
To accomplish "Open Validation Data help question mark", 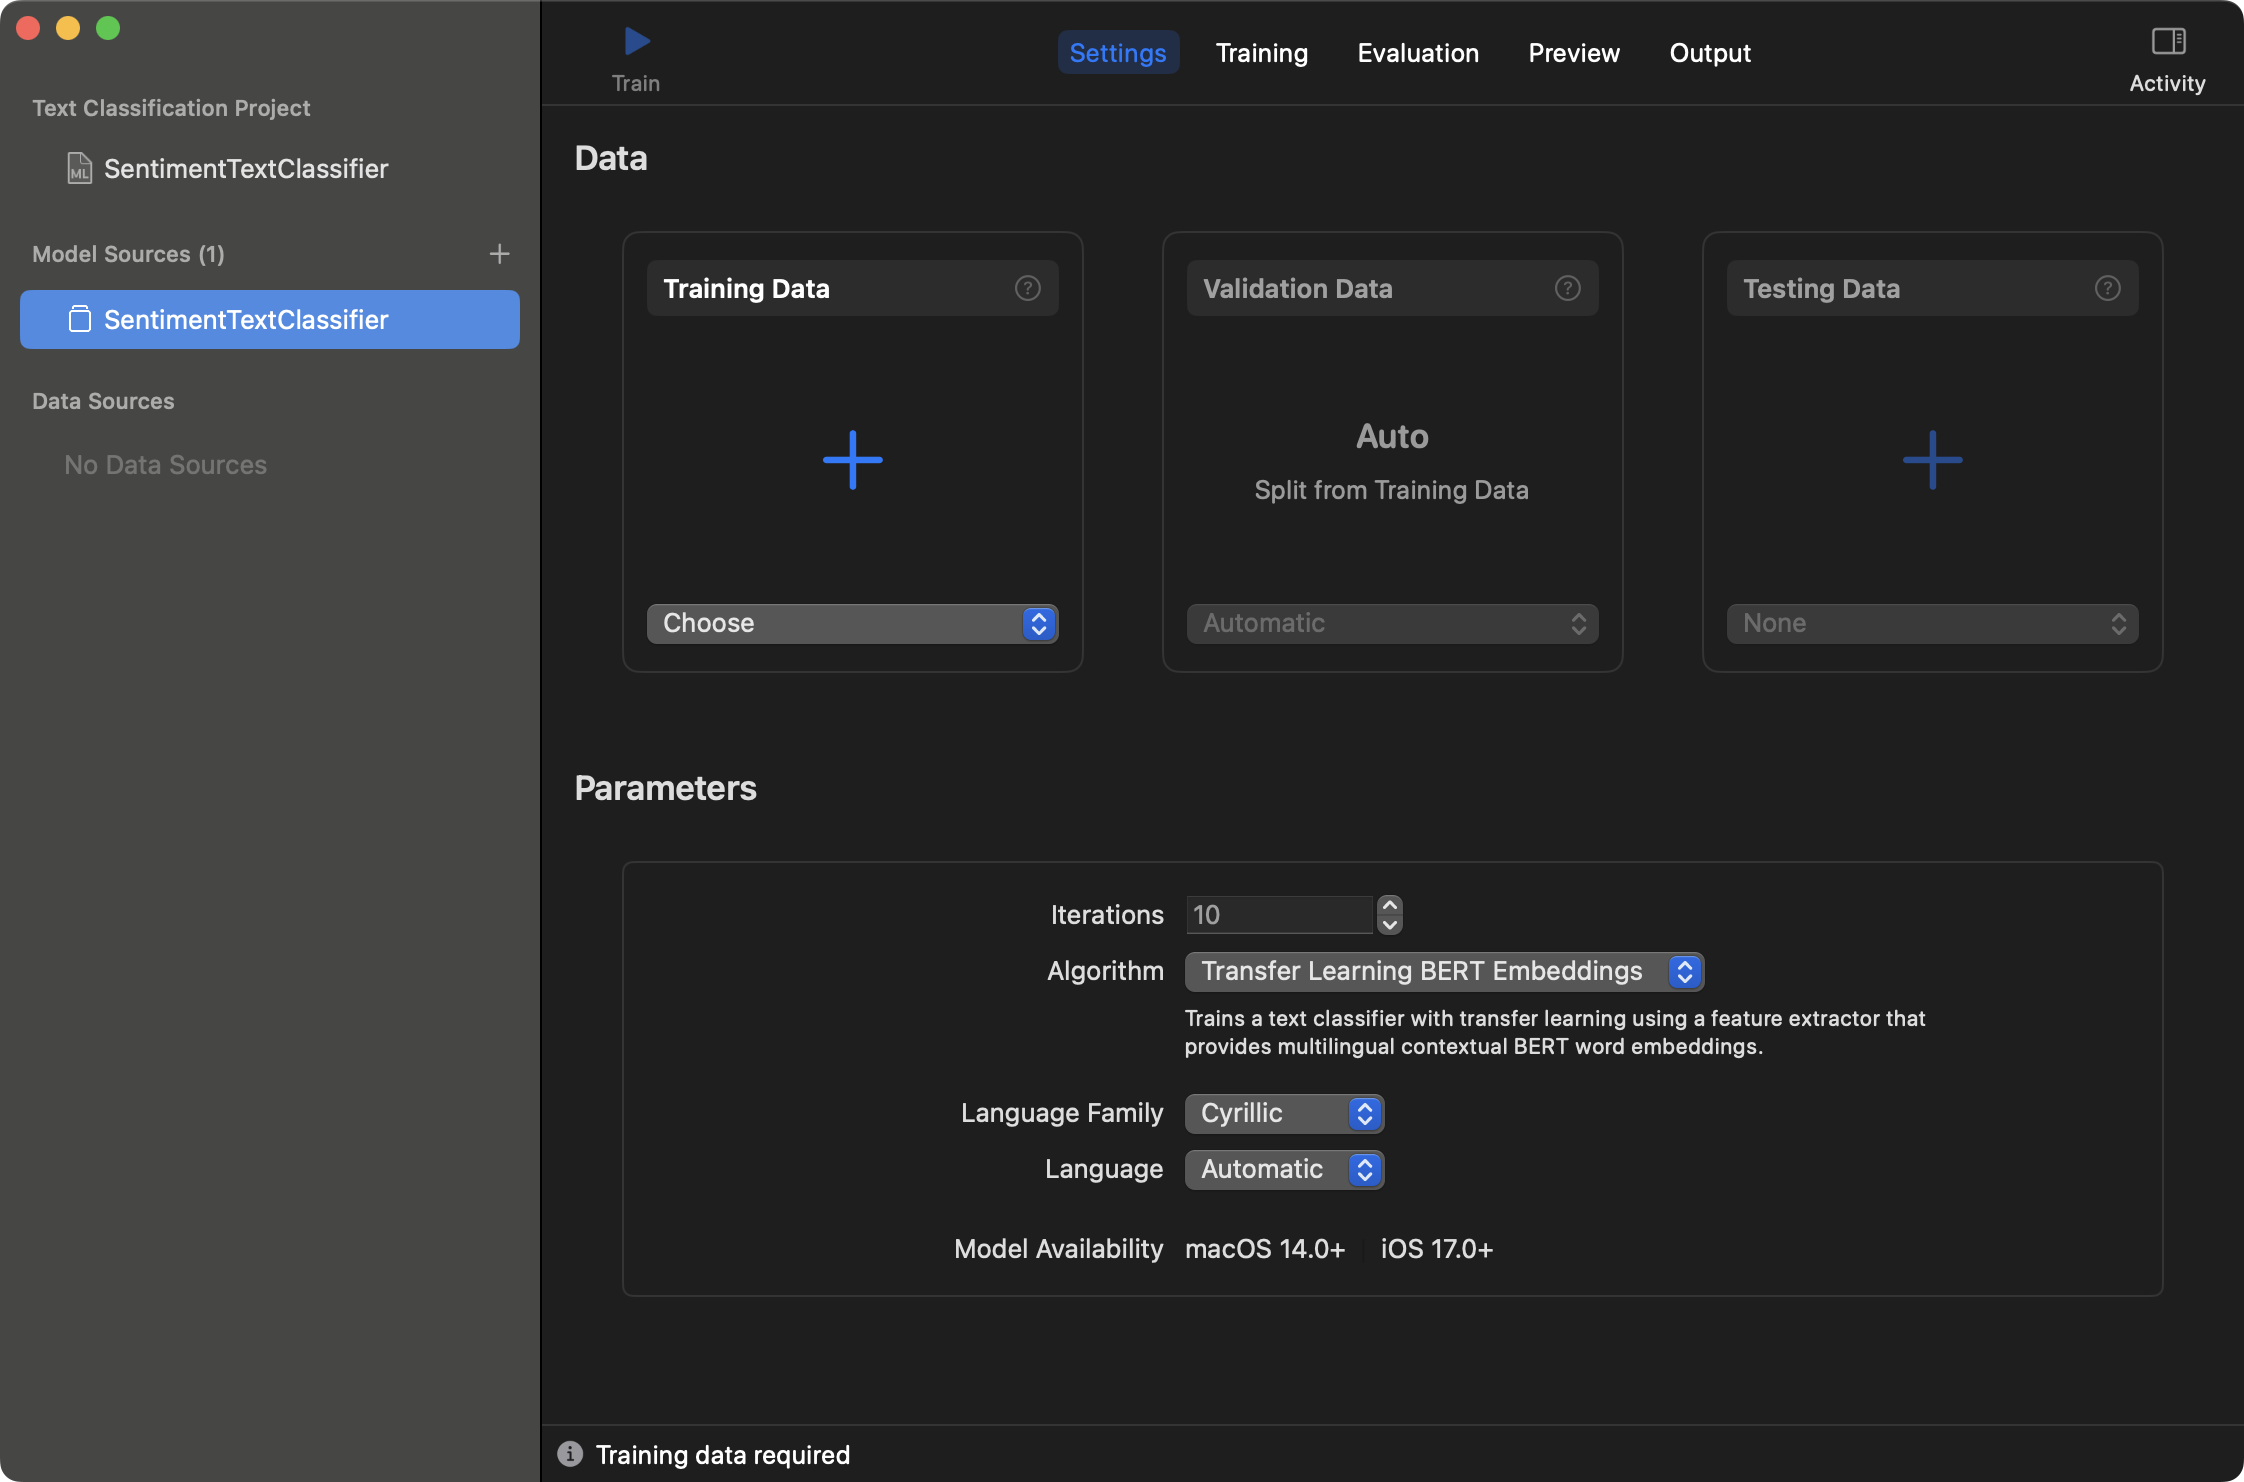I will coord(1567,288).
